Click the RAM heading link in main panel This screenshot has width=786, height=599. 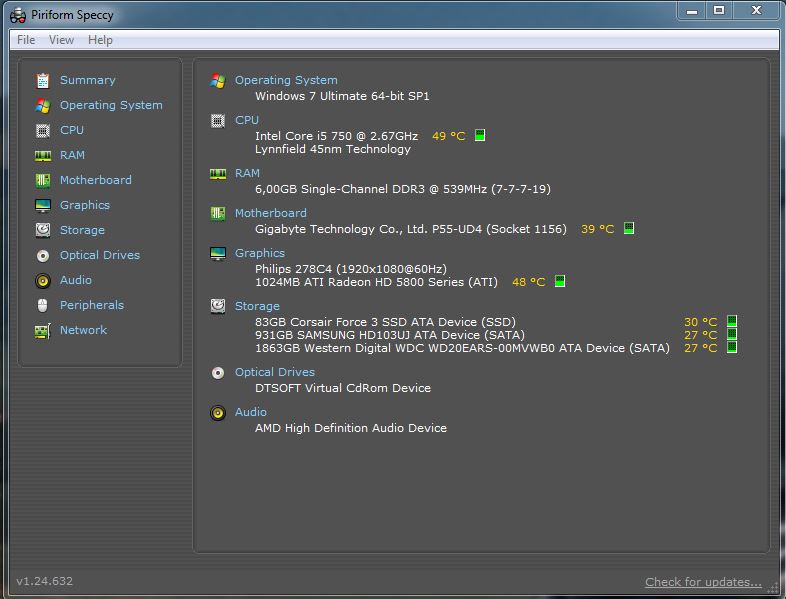click(x=247, y=173)
